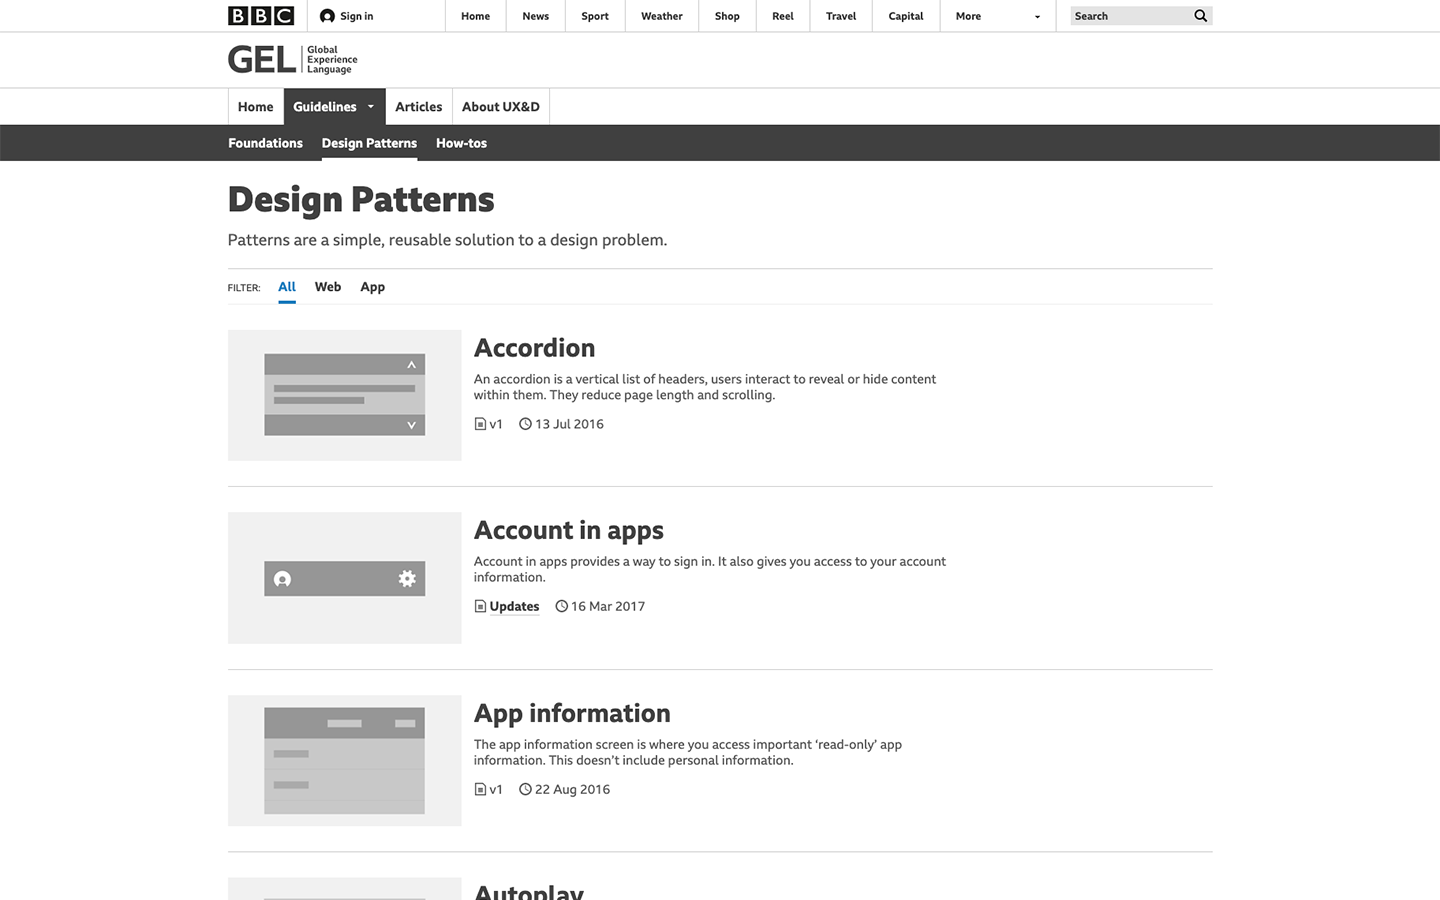Open BBC Travel link
The height and width of the screenshot is (900, 1440).
(x=841, y=16)
